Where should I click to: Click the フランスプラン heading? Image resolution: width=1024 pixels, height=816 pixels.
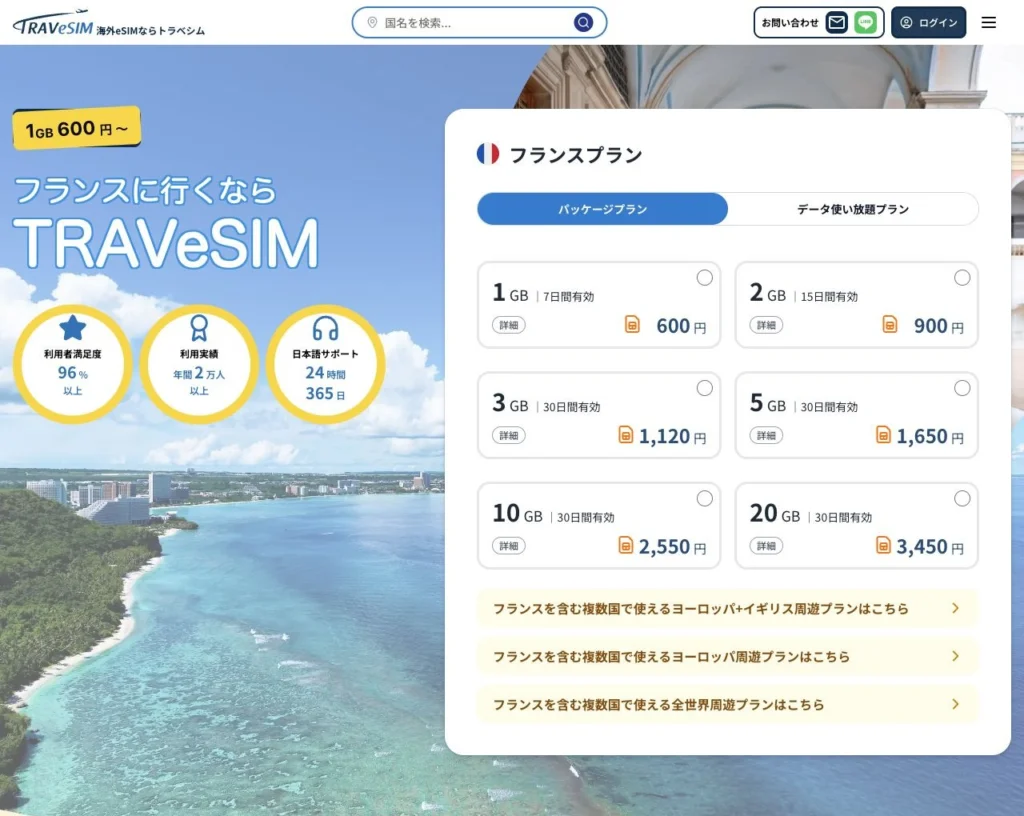[x=575, y=155]
